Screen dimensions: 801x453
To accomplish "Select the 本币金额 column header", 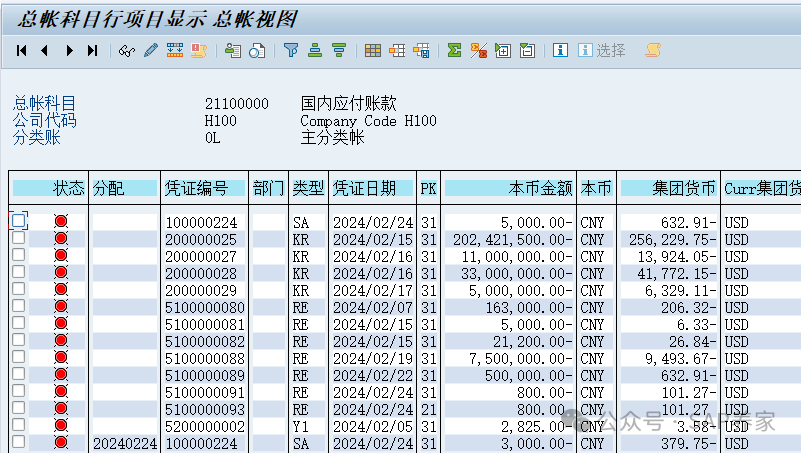I will point(508,188).
